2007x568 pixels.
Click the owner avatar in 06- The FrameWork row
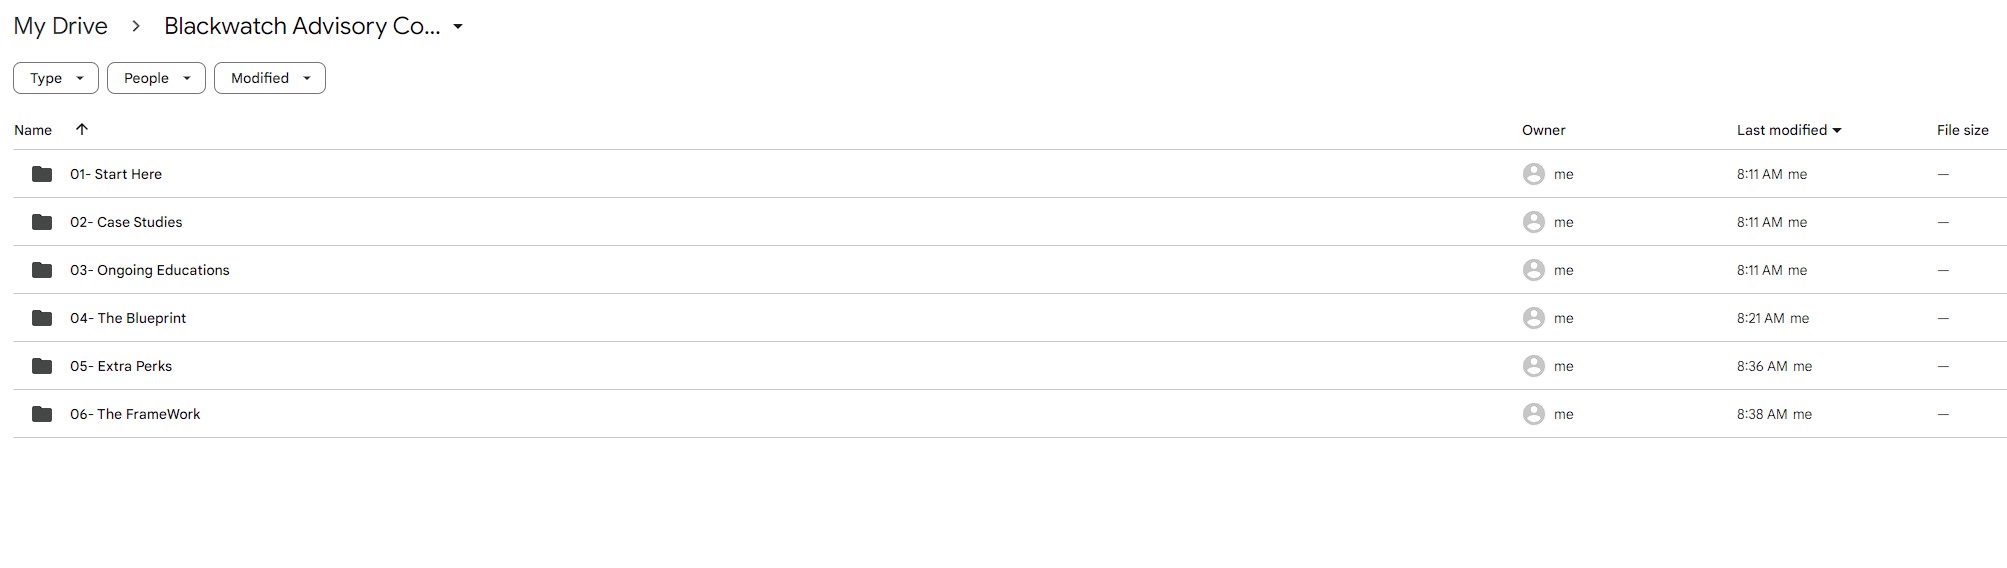[1534, 414]
